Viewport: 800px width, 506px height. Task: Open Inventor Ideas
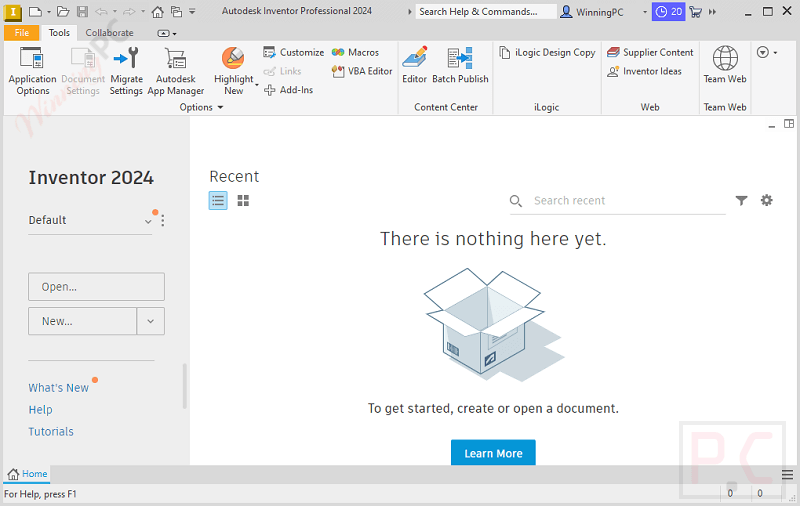(x=644, y=71)
